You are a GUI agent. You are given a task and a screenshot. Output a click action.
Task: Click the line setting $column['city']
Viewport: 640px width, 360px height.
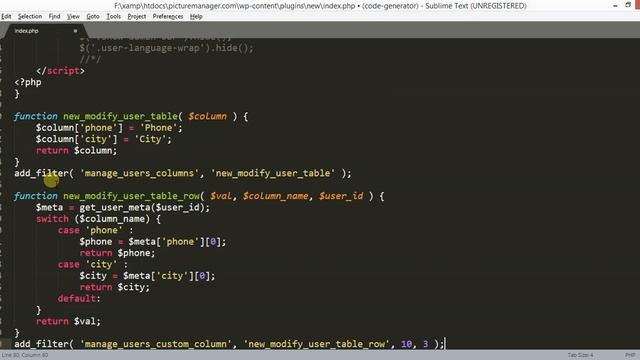(104, 139)
